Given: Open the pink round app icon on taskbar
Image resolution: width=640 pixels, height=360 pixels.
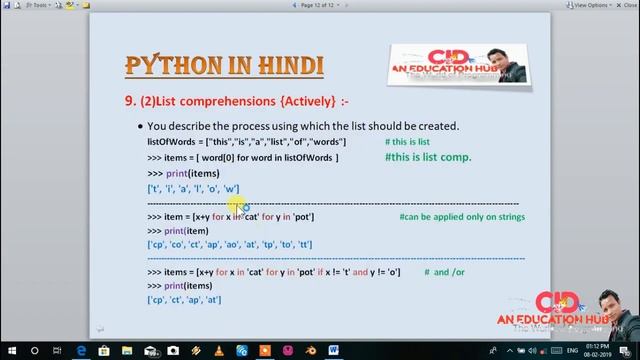Looking at the screenshot, I should (x=288, y=351).
